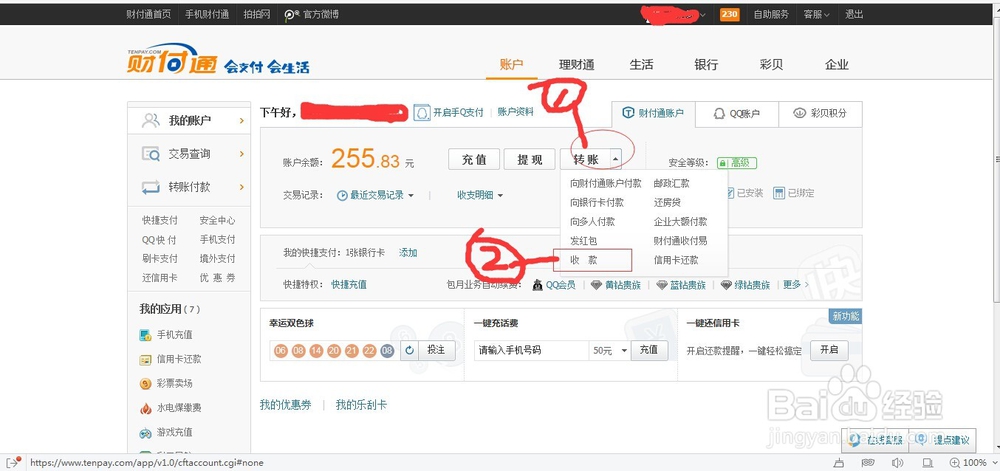Click the 我的账户 person icon in sidebar

pos(151,120)
